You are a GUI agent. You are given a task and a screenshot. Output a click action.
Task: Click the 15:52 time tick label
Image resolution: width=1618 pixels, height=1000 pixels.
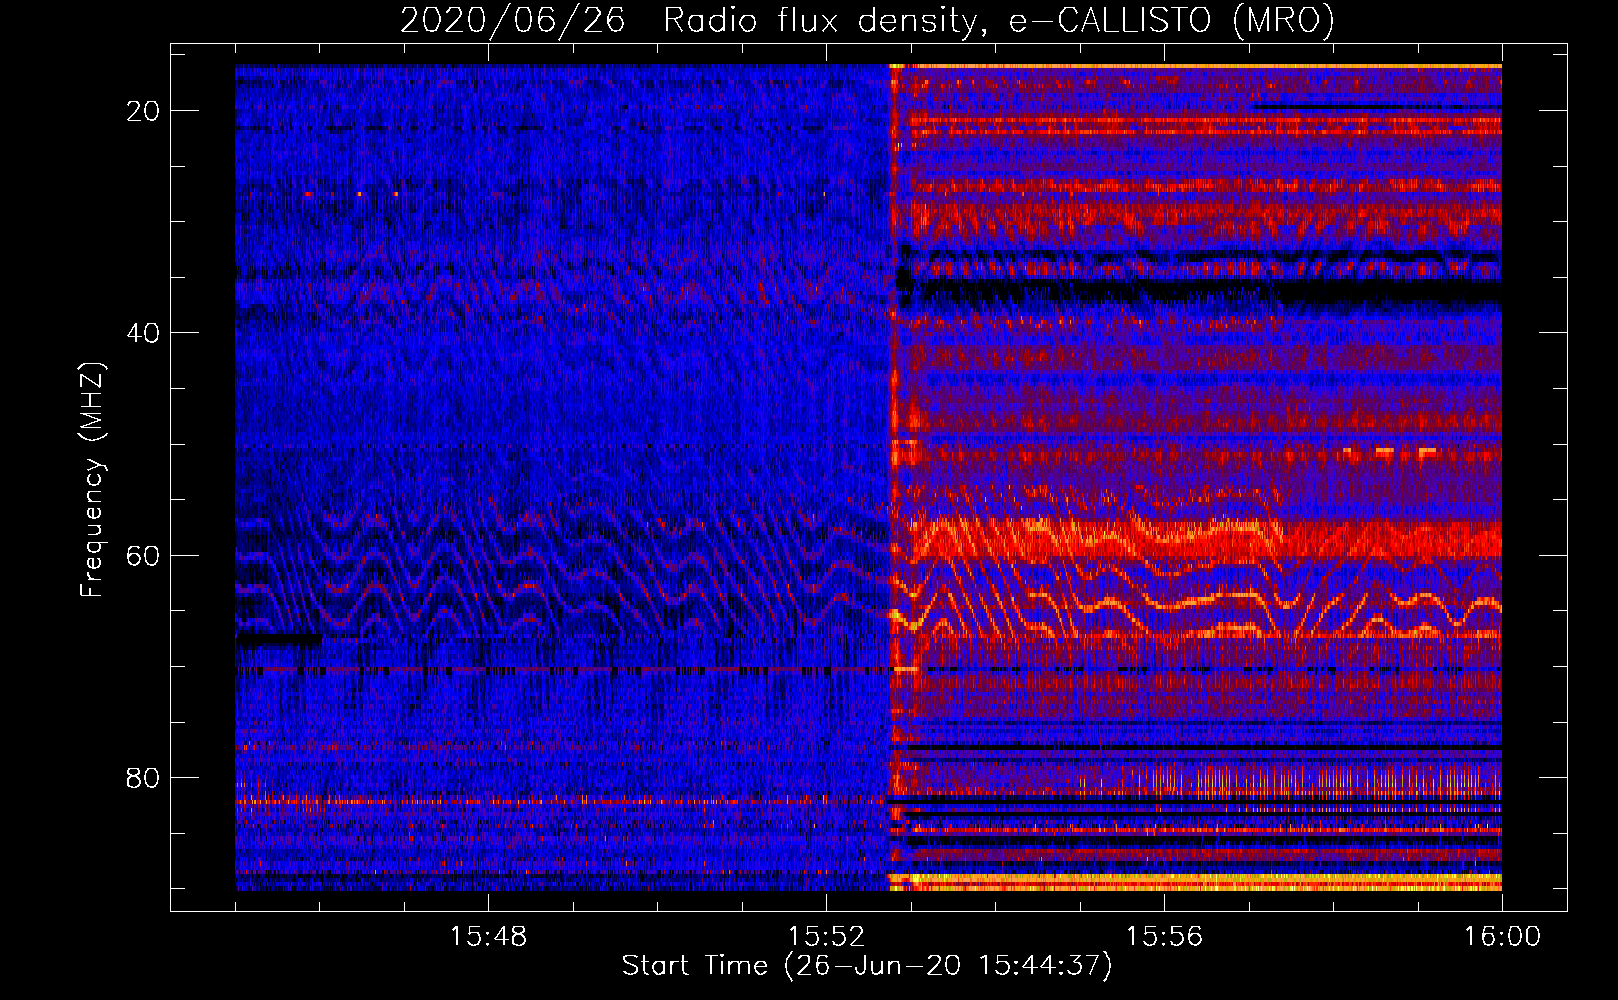[x=826, y=937]
